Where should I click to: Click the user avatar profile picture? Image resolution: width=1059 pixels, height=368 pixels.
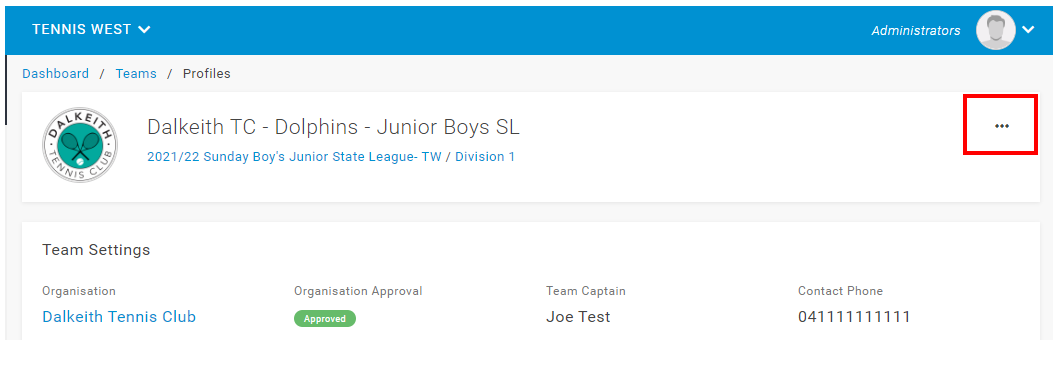996,30
